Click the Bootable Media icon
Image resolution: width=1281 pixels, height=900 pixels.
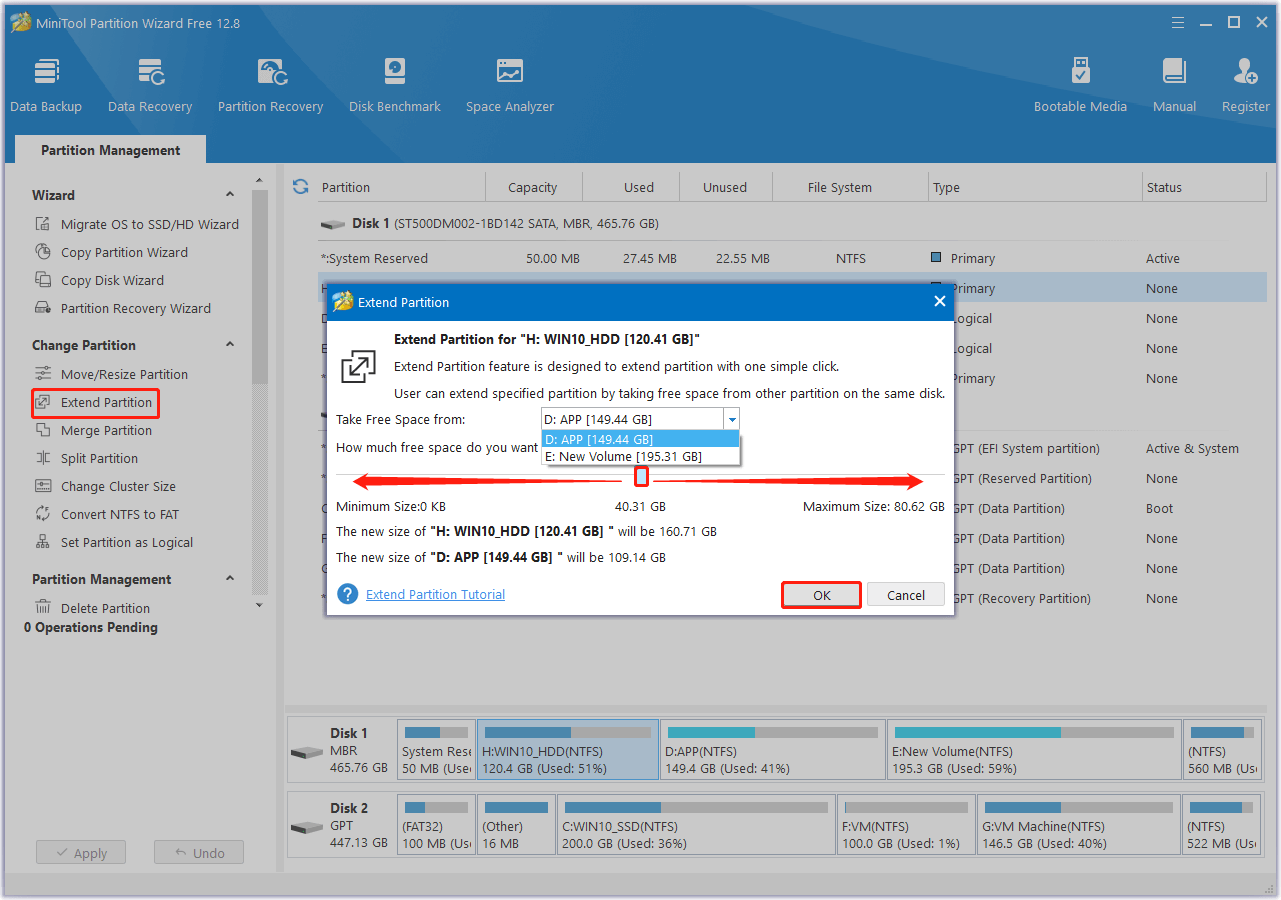click(x=1080, y=82)
